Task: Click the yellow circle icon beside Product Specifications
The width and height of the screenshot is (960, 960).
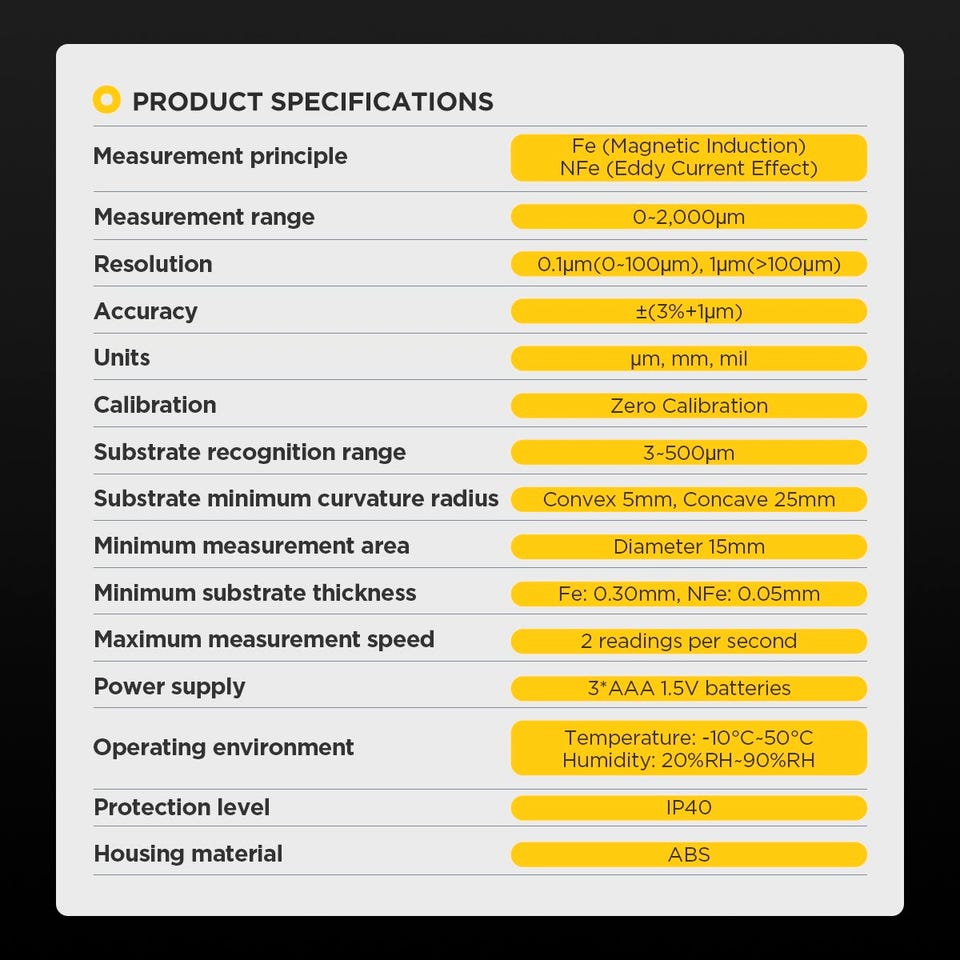Action: (x=107, y=100)
